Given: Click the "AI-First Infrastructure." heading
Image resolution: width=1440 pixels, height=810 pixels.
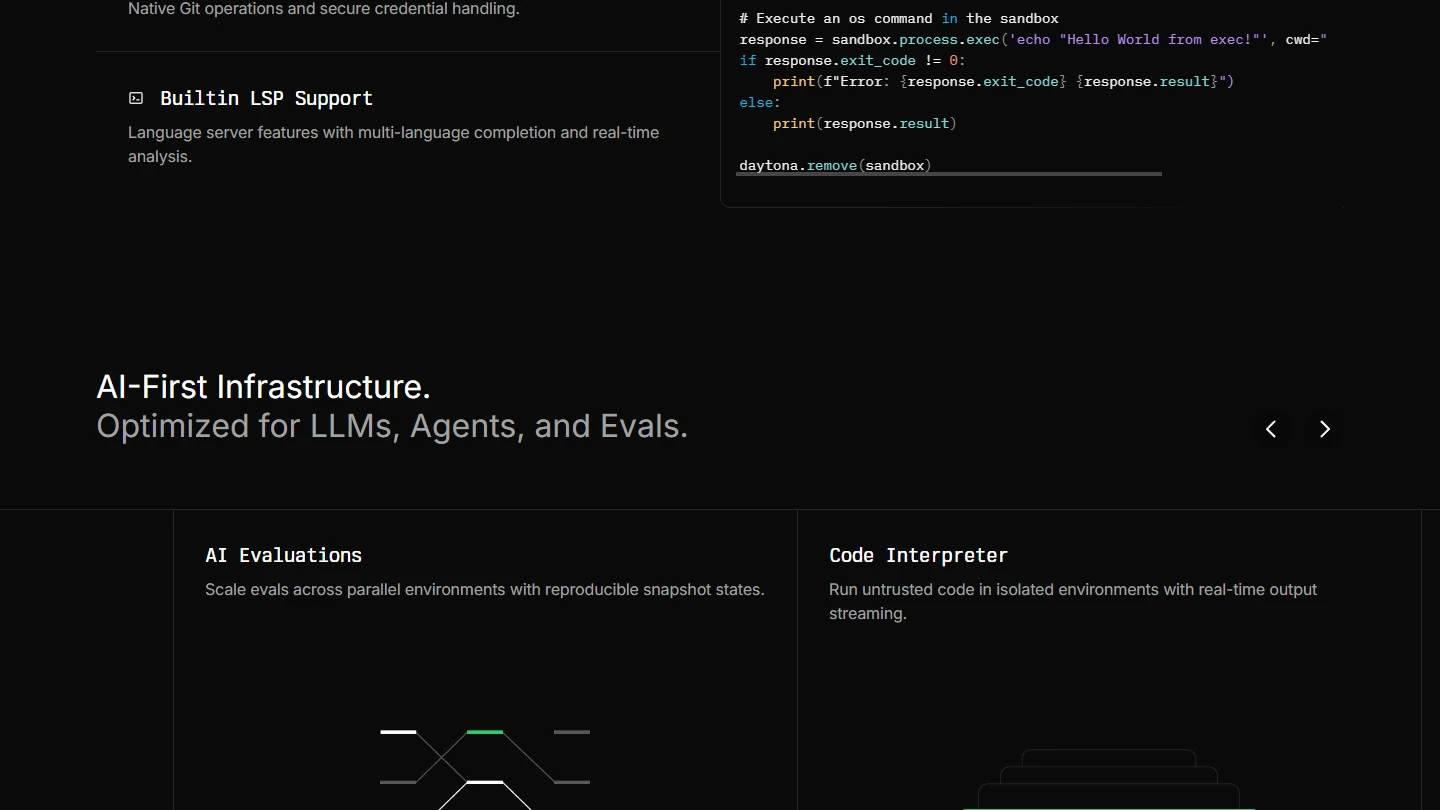Looking at the screenshot, I should point(263,387).
